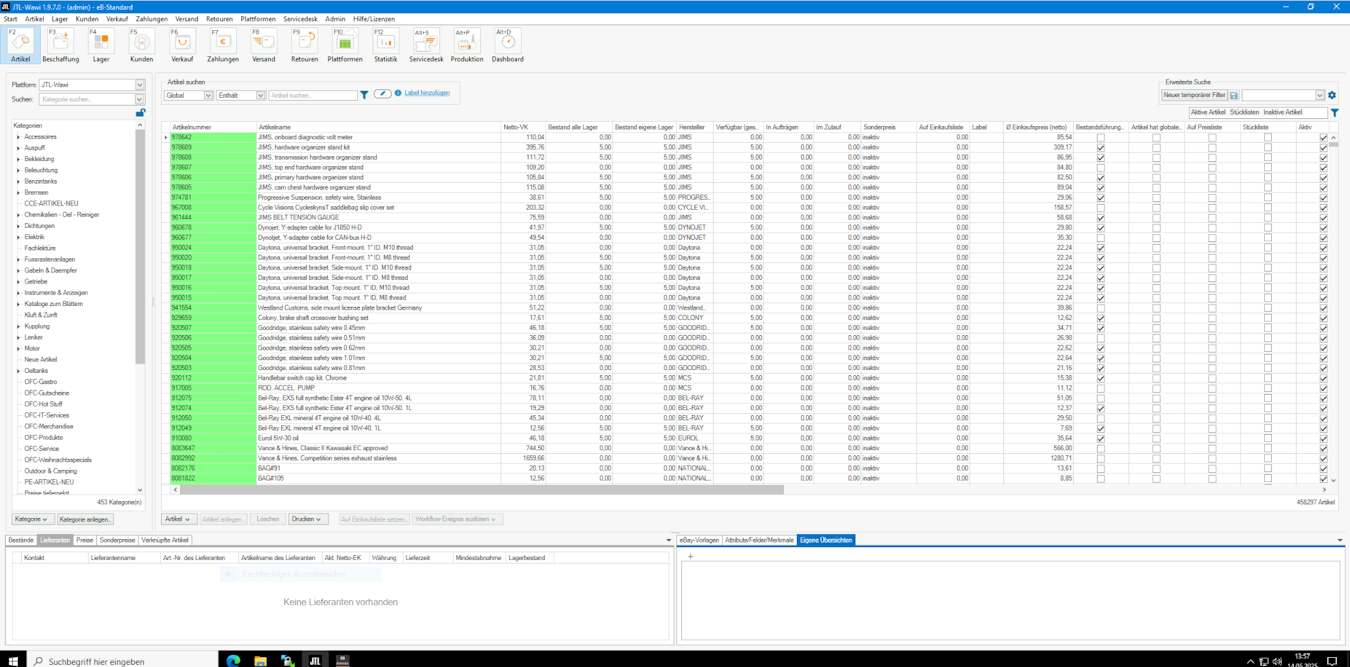Open the Beschaffung toolbar icon
1350x667 pixels.
tap(61, 46)
